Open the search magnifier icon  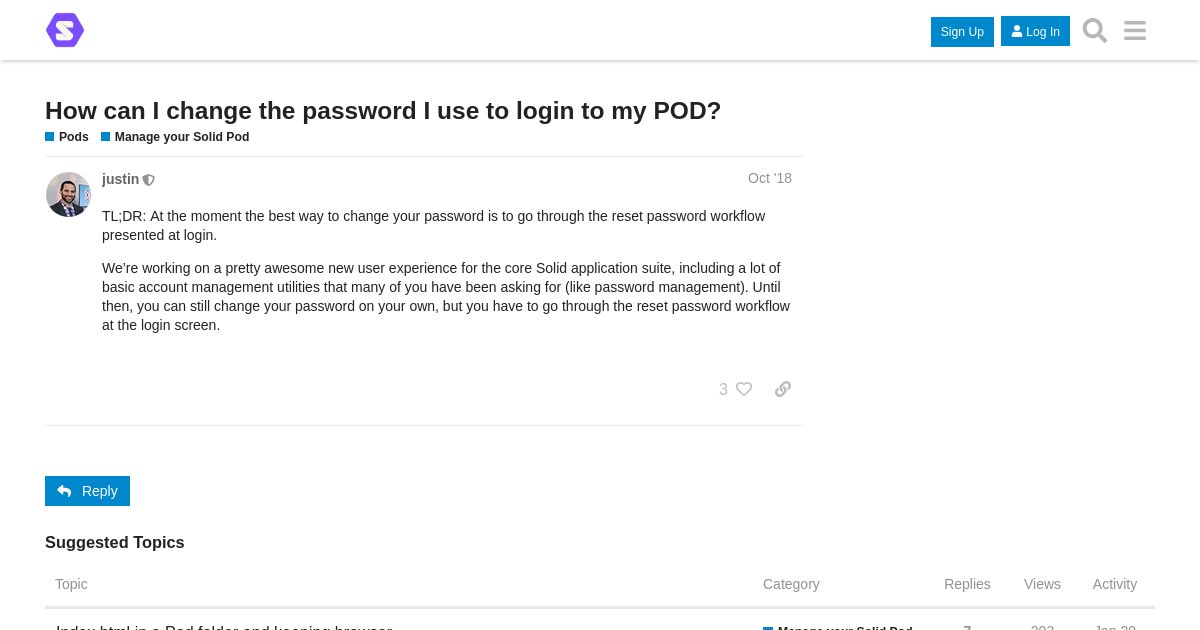coord(1095,31)
